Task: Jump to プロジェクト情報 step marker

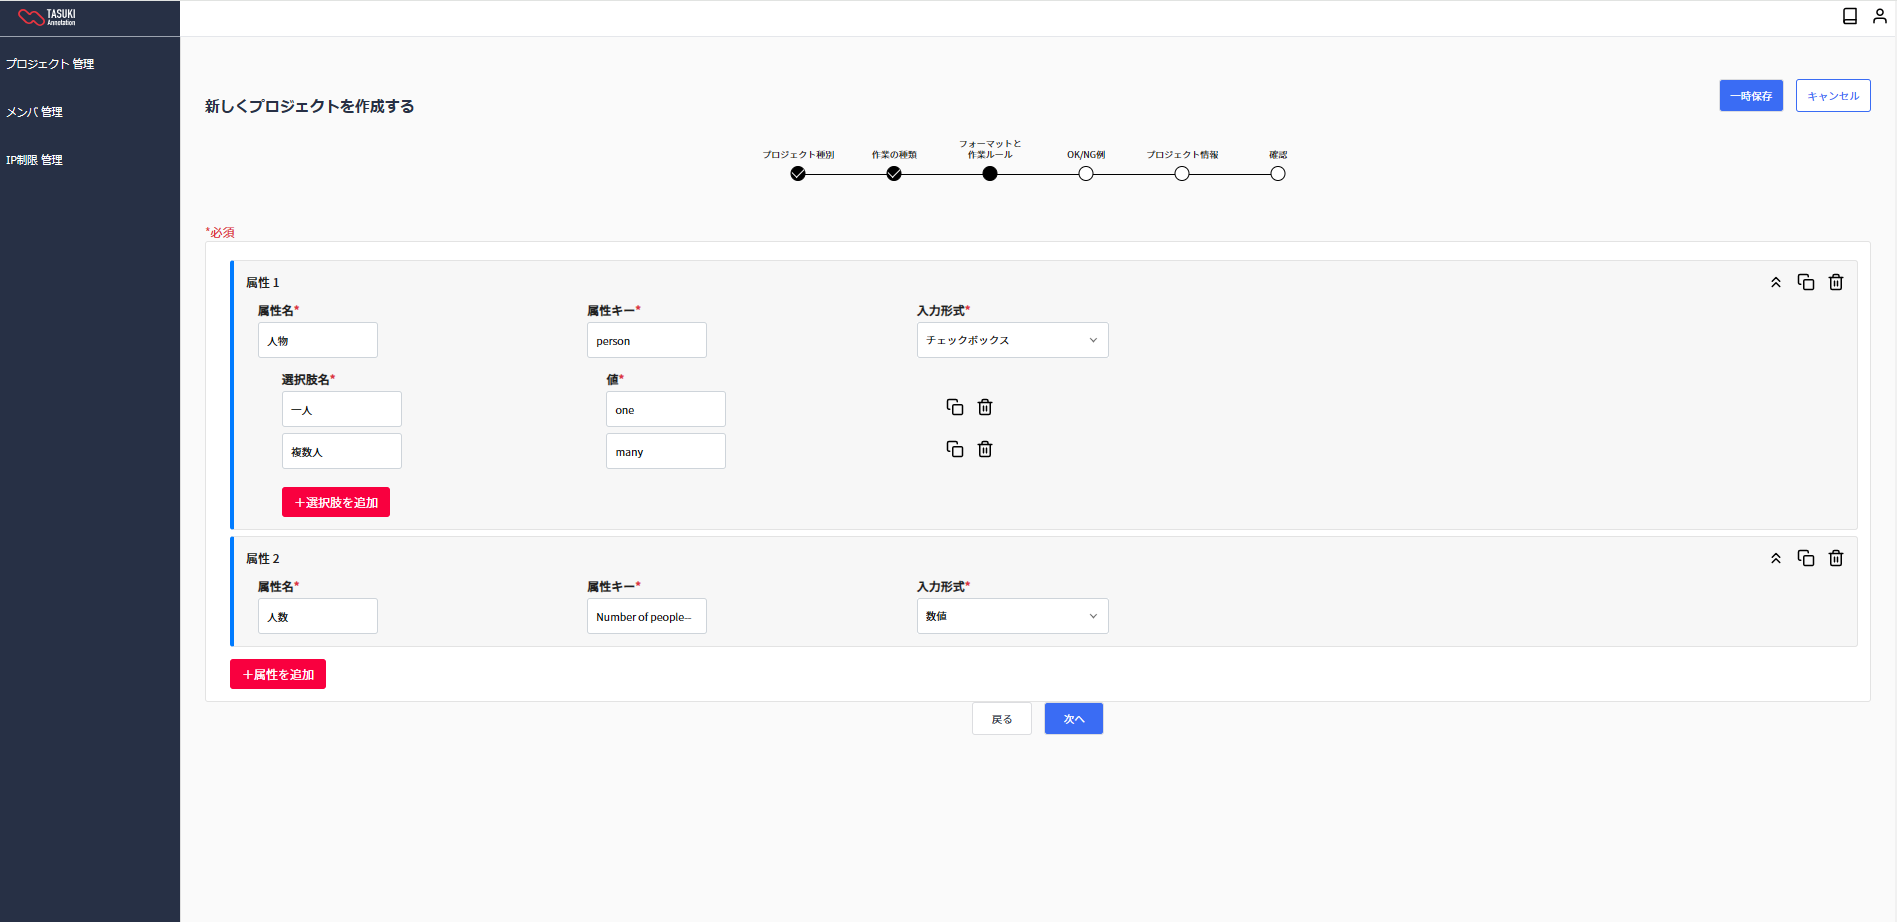Action: [x=1182, y=174]
